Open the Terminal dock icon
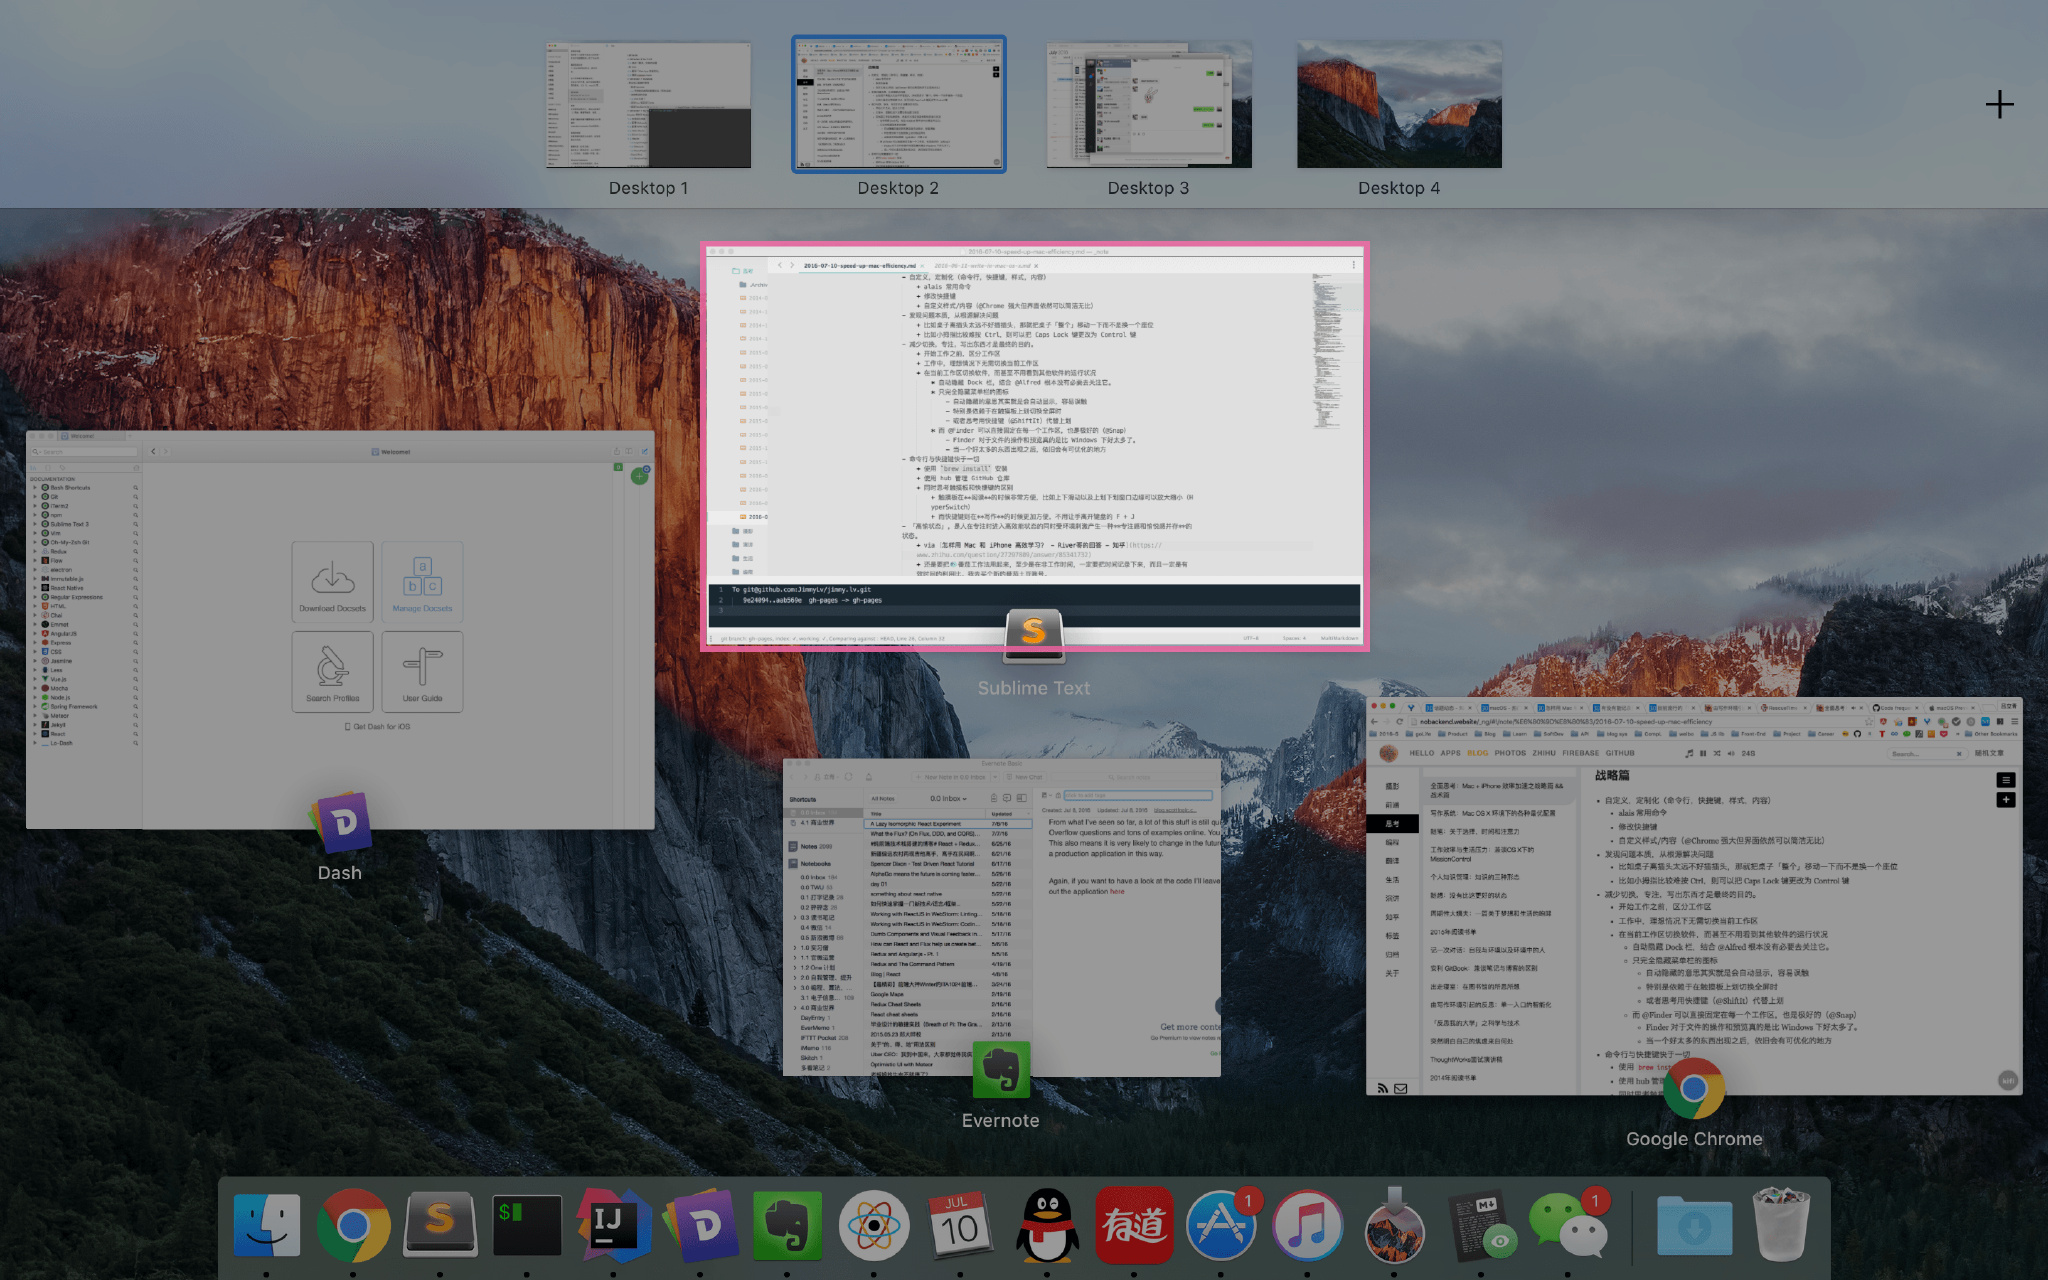2048x1280 pixels. point(527,1226)
